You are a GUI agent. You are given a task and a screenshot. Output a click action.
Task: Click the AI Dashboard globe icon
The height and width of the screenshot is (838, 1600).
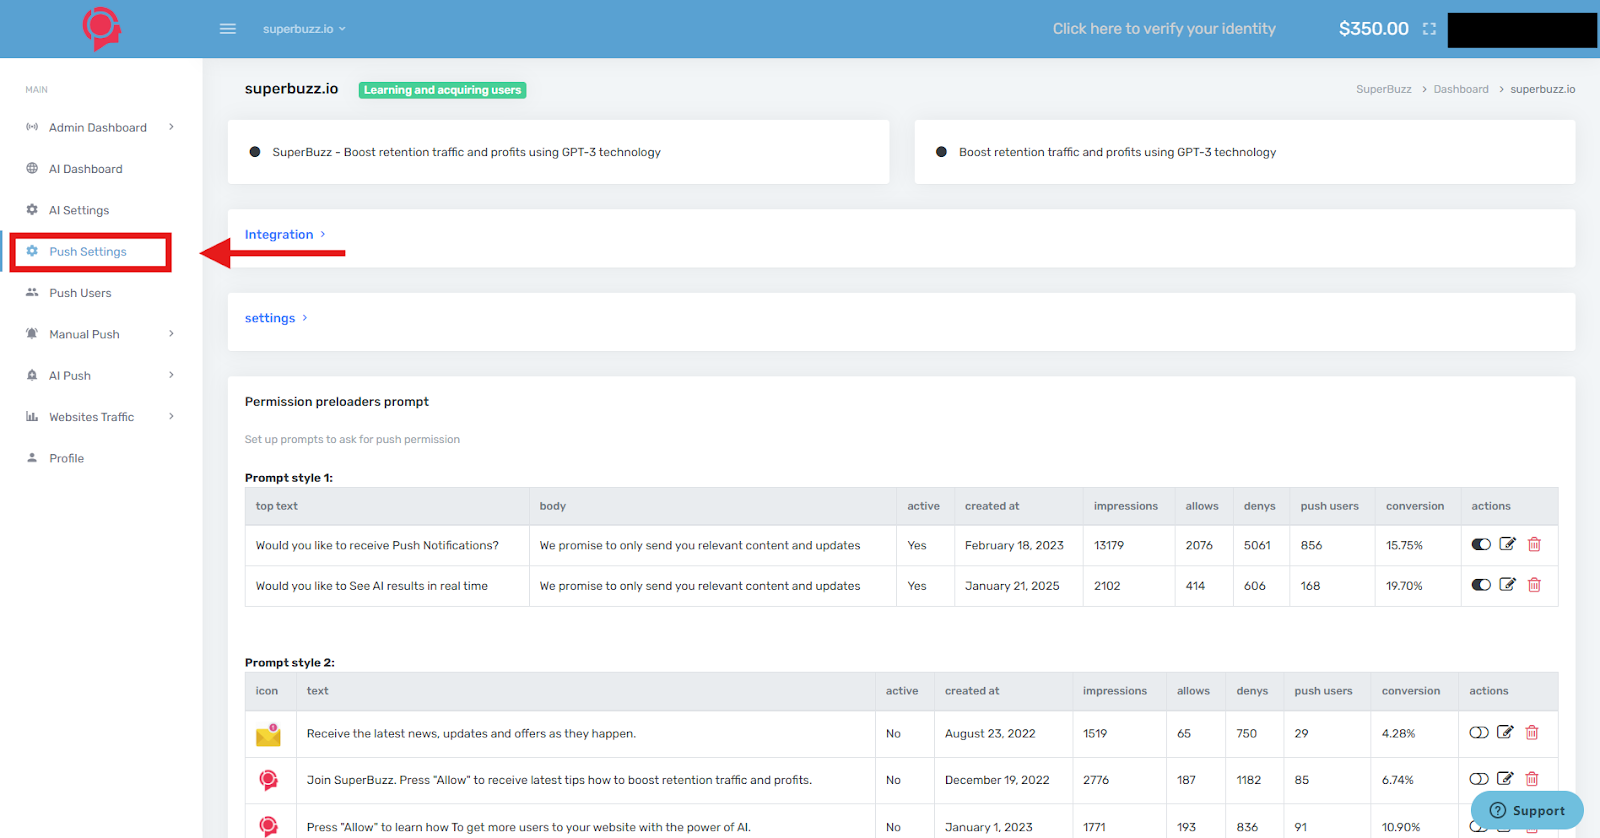point(32,168)
